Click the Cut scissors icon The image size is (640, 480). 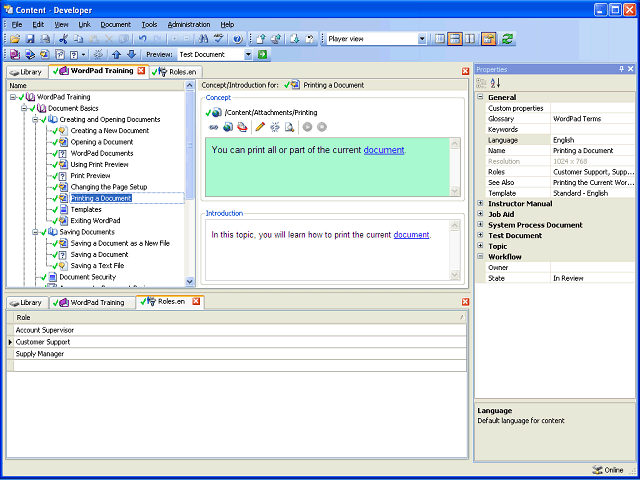[63, 39]
